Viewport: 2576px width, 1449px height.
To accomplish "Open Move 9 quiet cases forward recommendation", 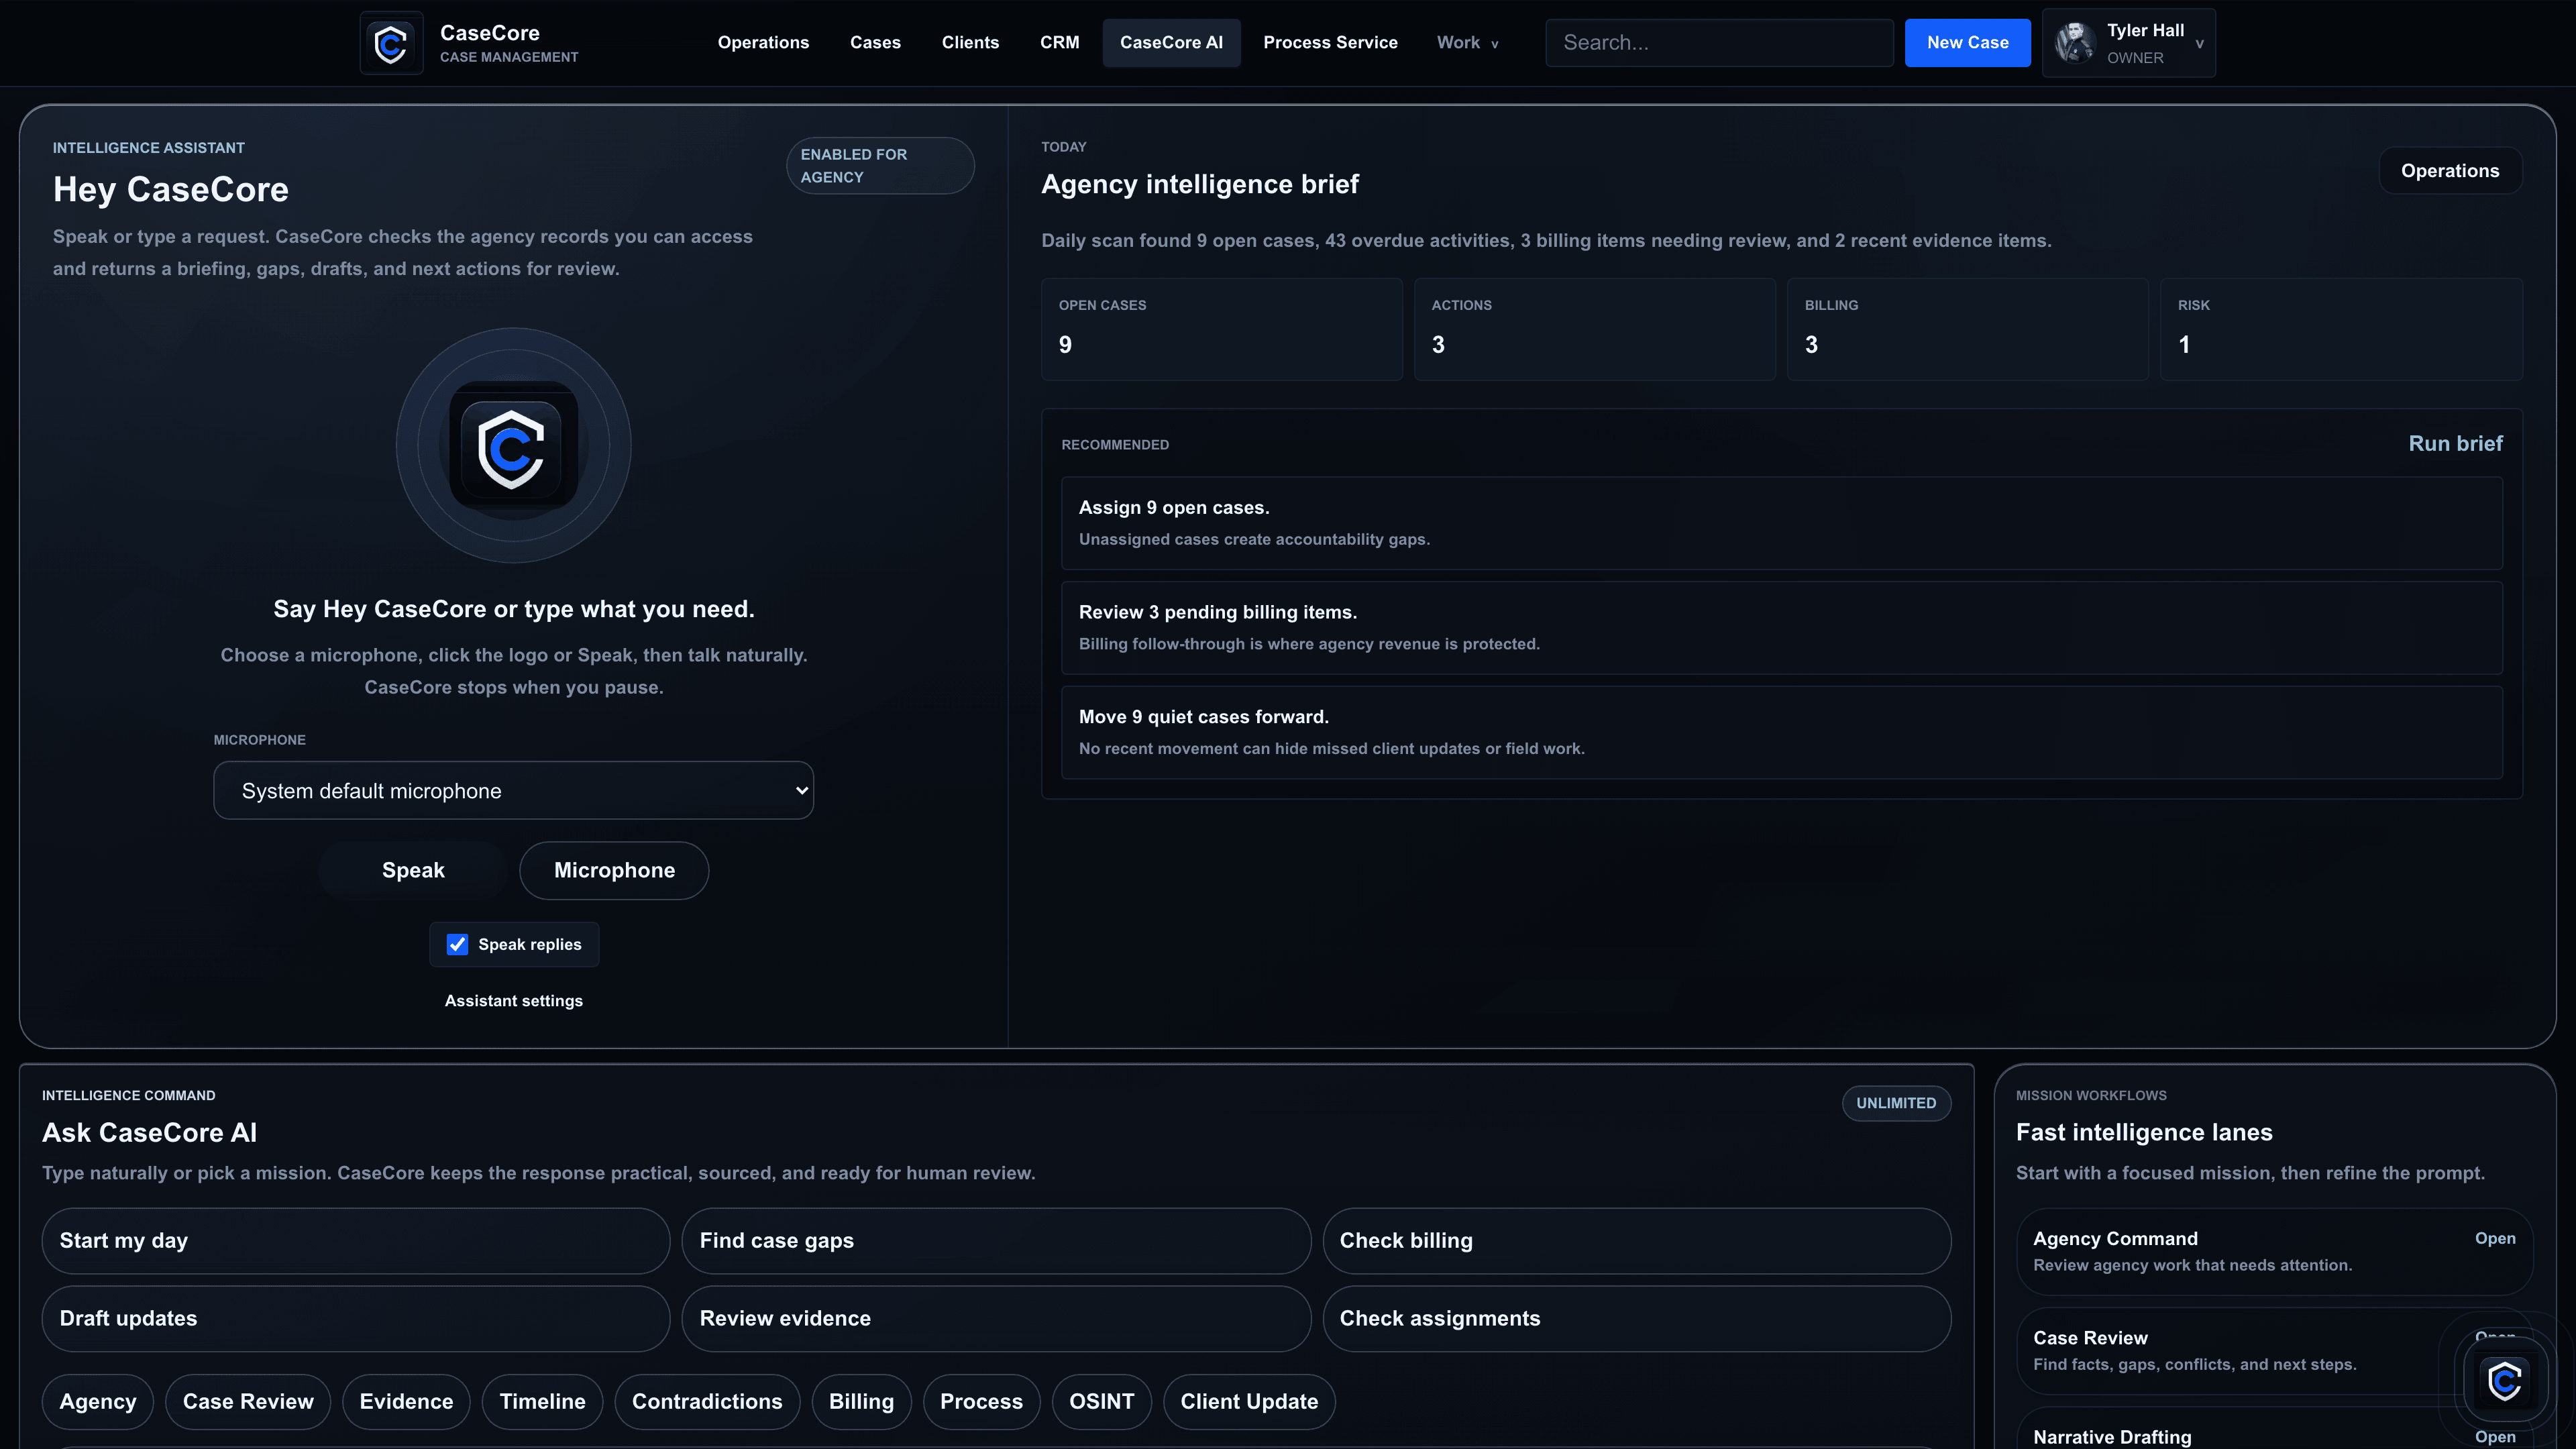I will [x=1781, y=732].
